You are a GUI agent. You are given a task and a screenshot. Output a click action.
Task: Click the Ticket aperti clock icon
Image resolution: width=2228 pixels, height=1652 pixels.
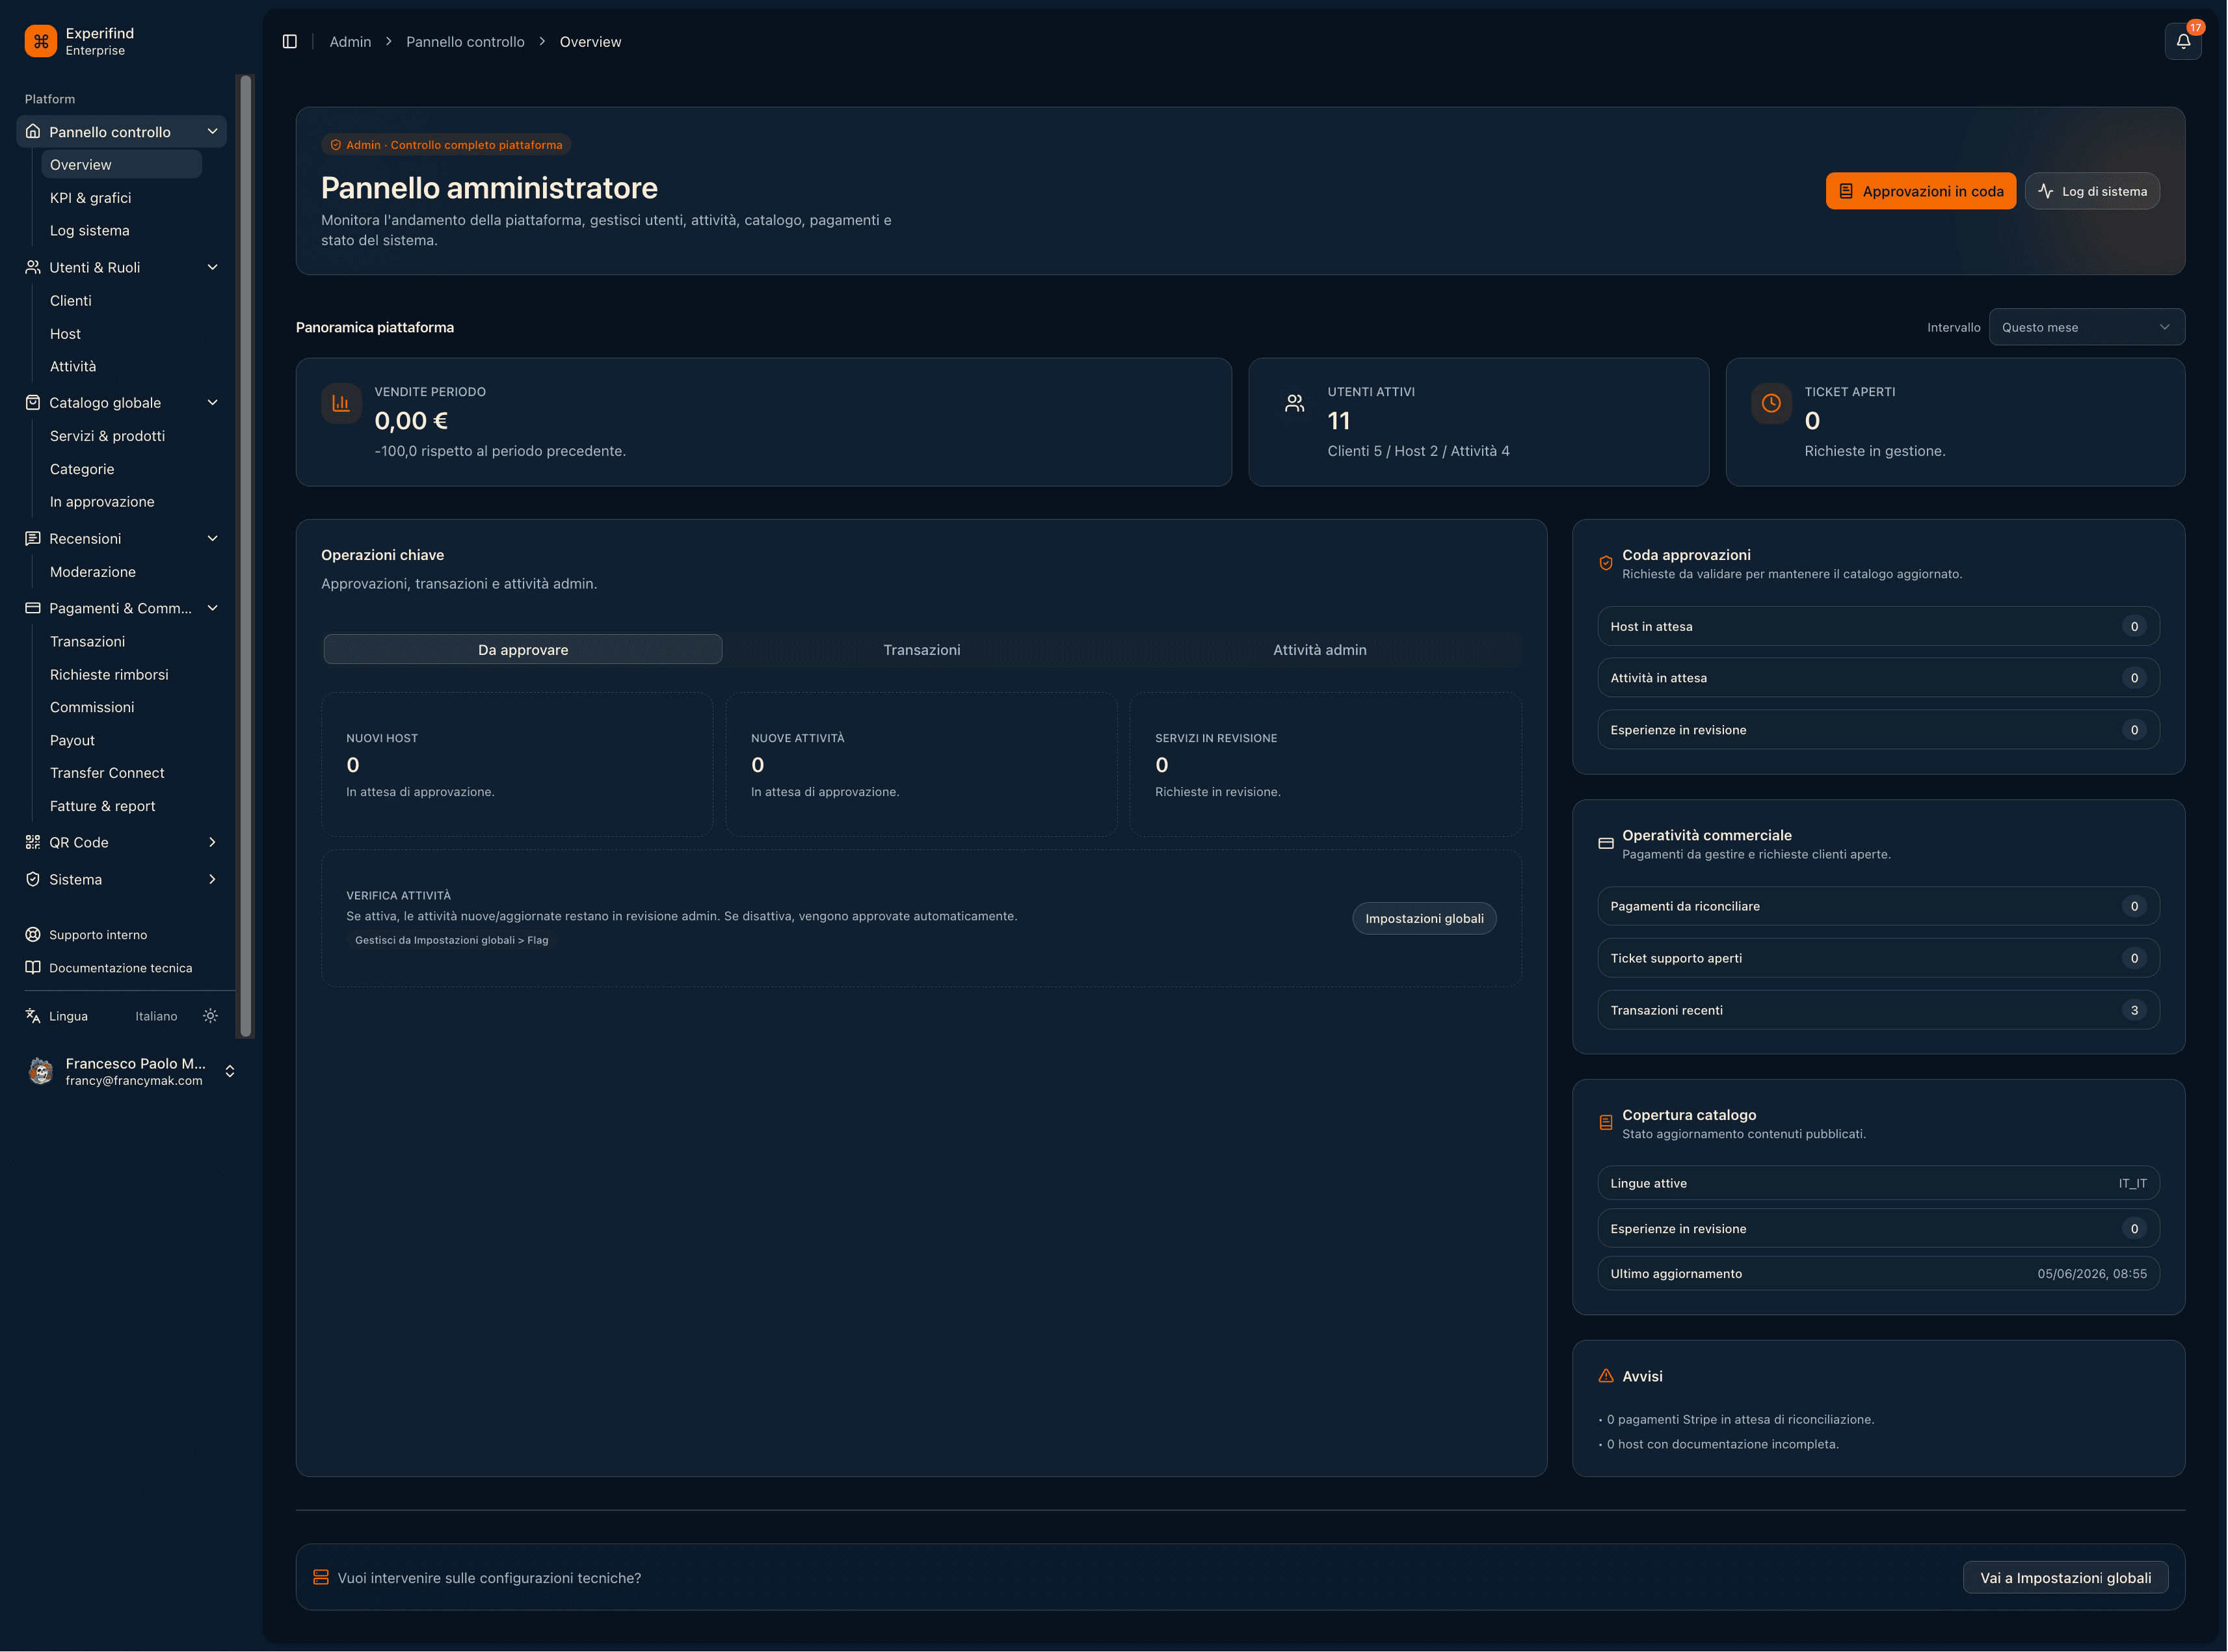tap(1771, 403)
